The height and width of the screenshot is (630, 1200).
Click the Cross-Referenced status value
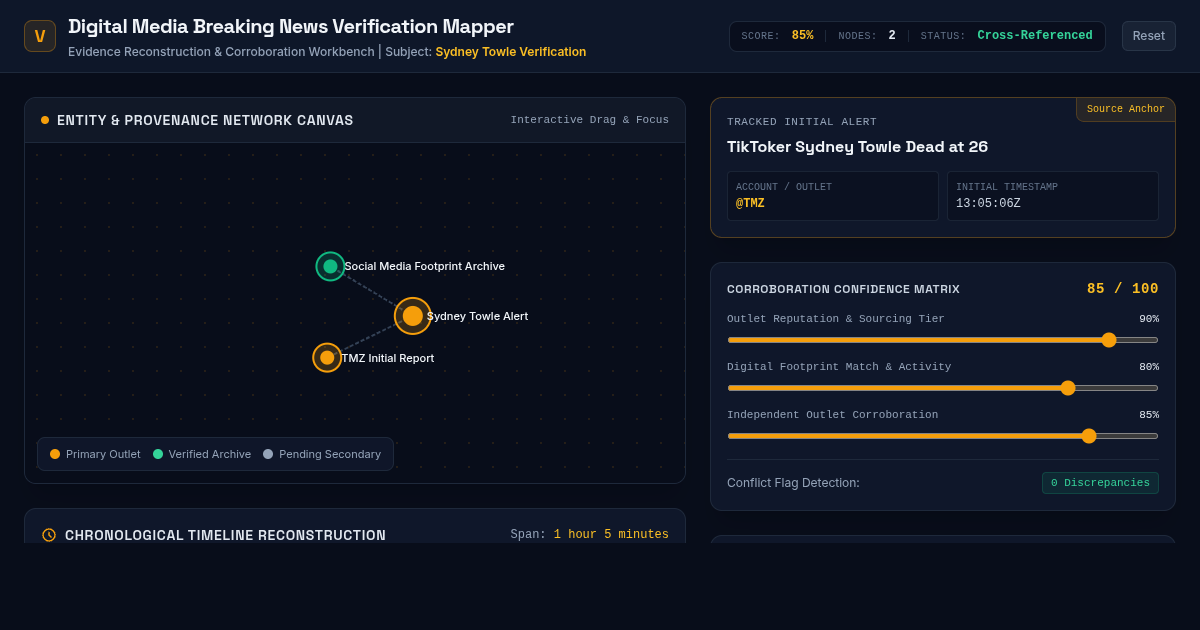[1035, 36]
